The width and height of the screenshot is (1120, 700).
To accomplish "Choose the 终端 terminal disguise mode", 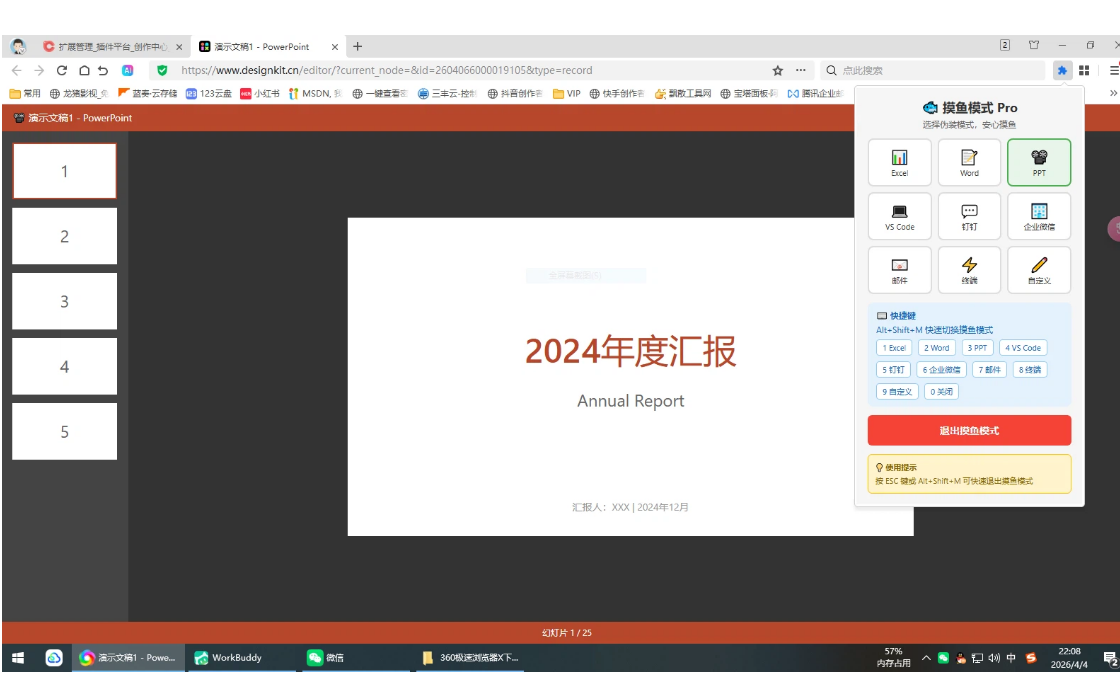I will pos(969,270).
